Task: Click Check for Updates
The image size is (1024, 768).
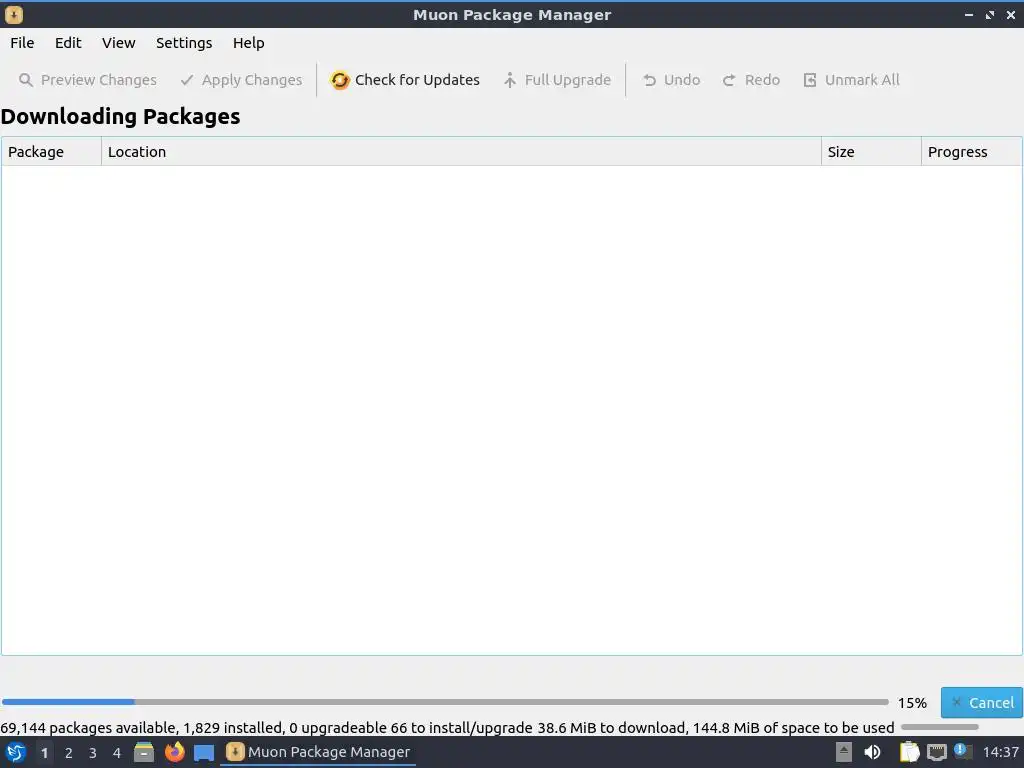Action: [404, 80]
